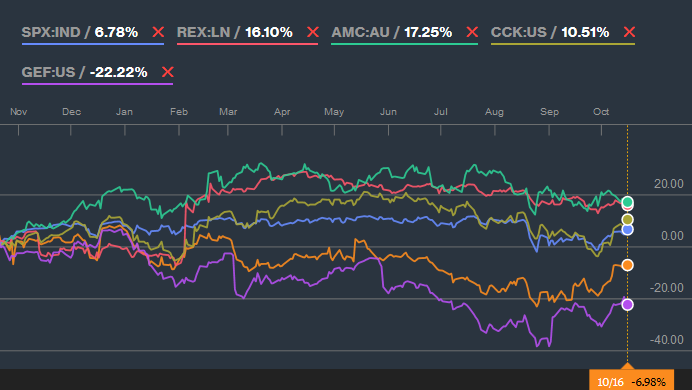The height and width of the screenshot is (390, 692).
Task: Click the olive CCK:US endpoint dot
Action: pyautogui.click(x=628, y=220)
